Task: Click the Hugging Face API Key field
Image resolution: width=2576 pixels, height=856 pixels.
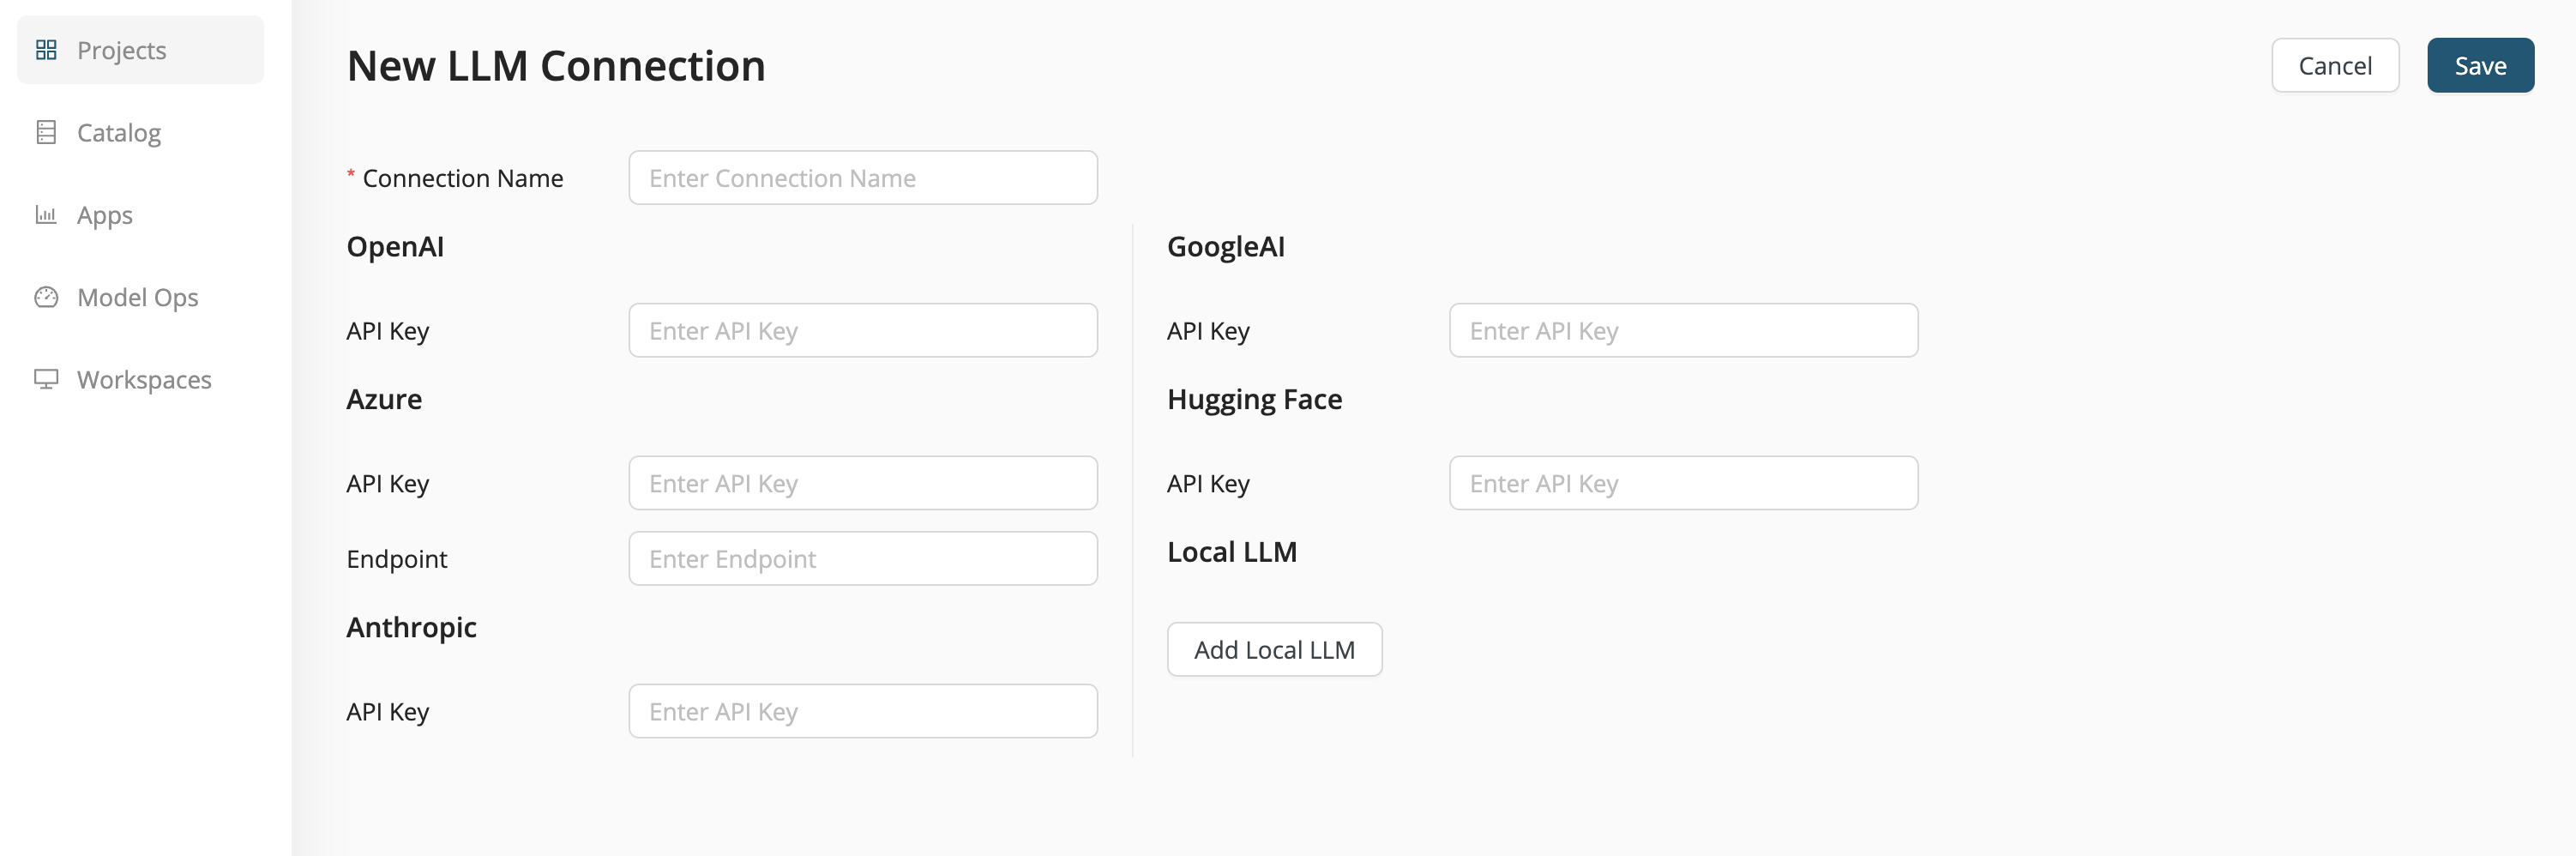Action: coord(1683,484)
